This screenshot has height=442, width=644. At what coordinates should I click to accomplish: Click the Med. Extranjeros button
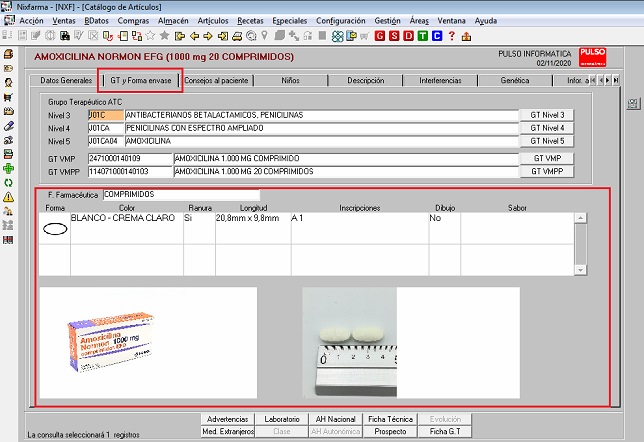point(228,431)
